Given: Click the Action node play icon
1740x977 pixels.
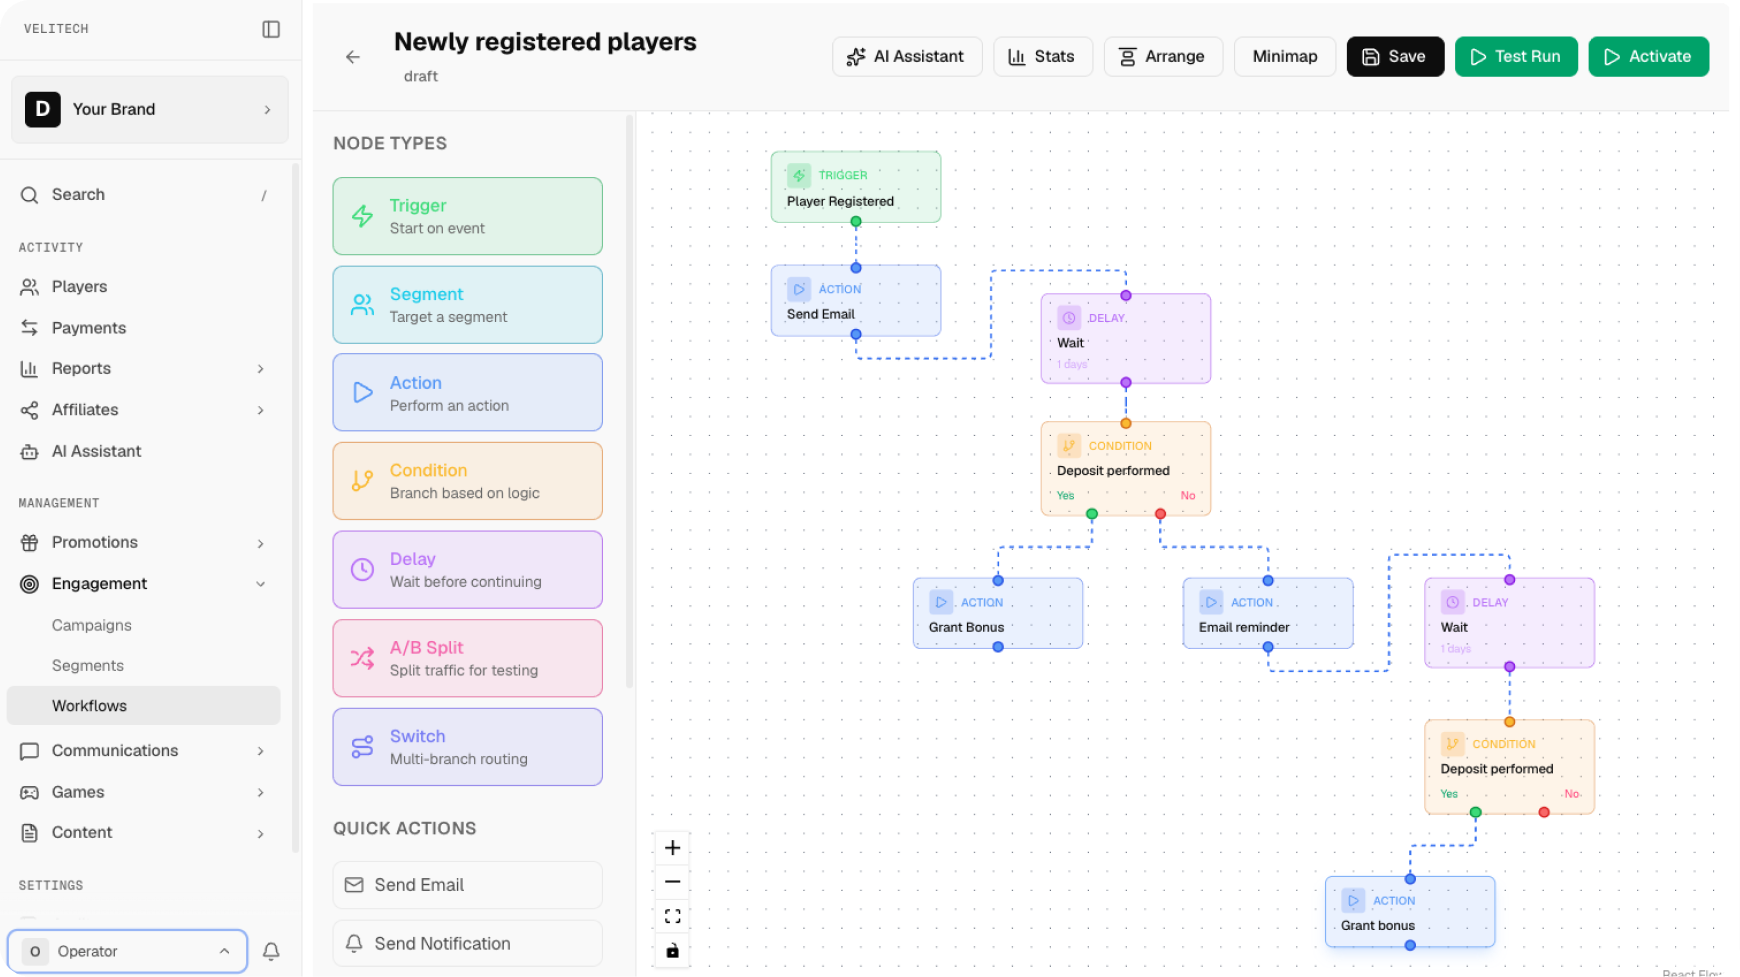Looking at the screenshot, I should point(362,393).
